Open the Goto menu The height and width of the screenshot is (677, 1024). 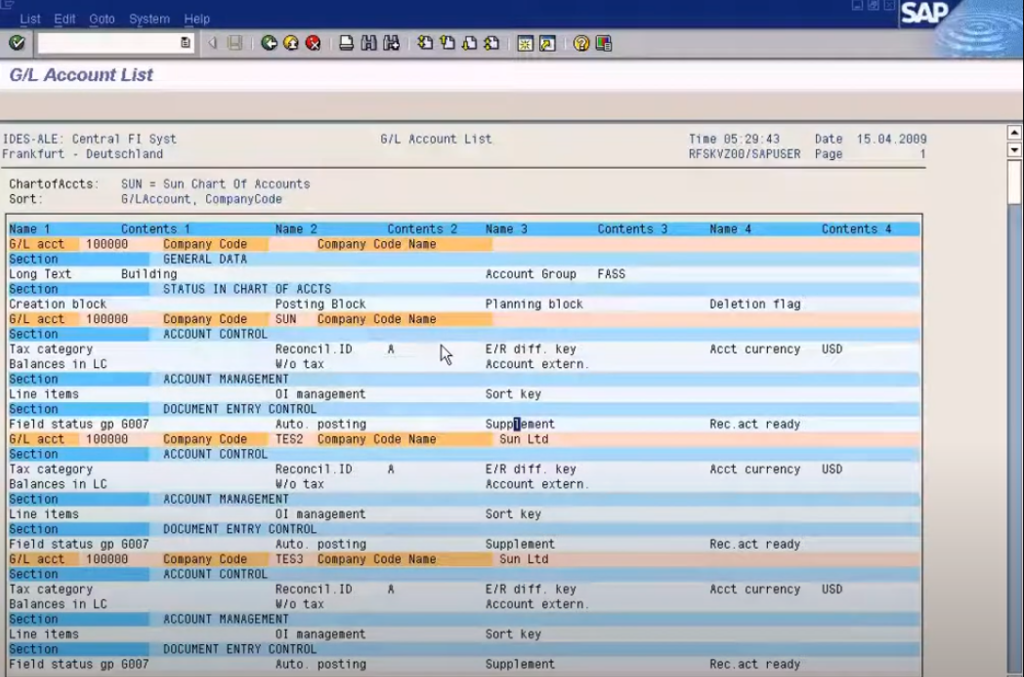click(102, 19)
